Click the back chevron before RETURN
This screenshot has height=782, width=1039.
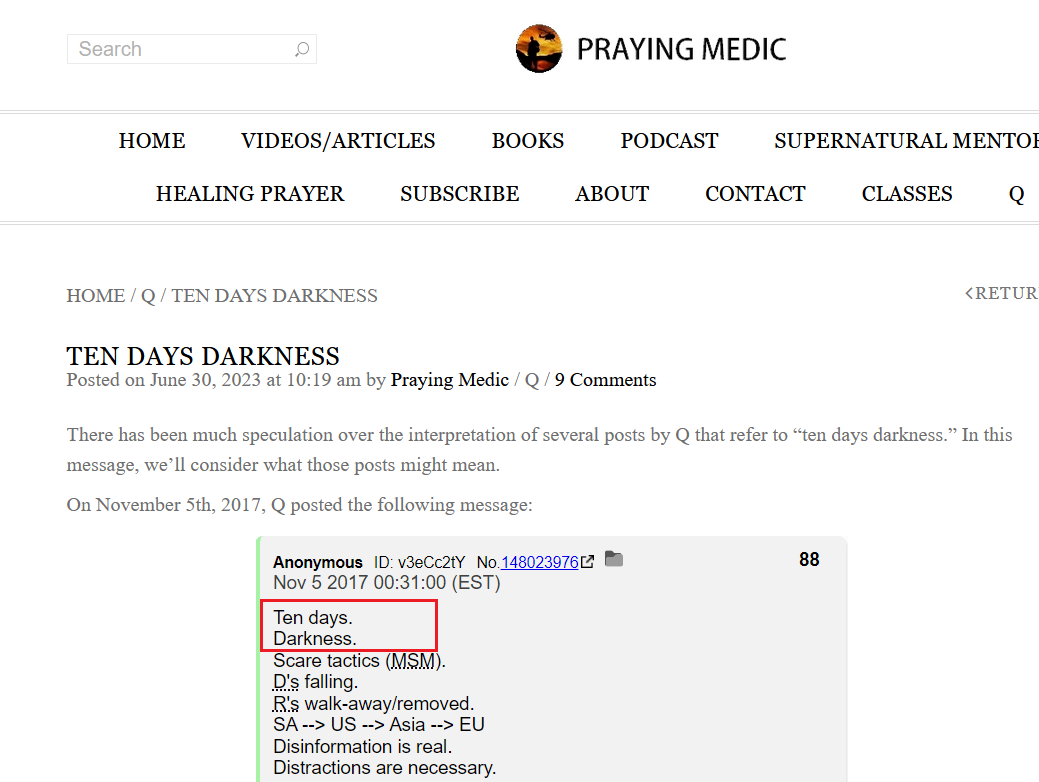click(x=969, y=293)
